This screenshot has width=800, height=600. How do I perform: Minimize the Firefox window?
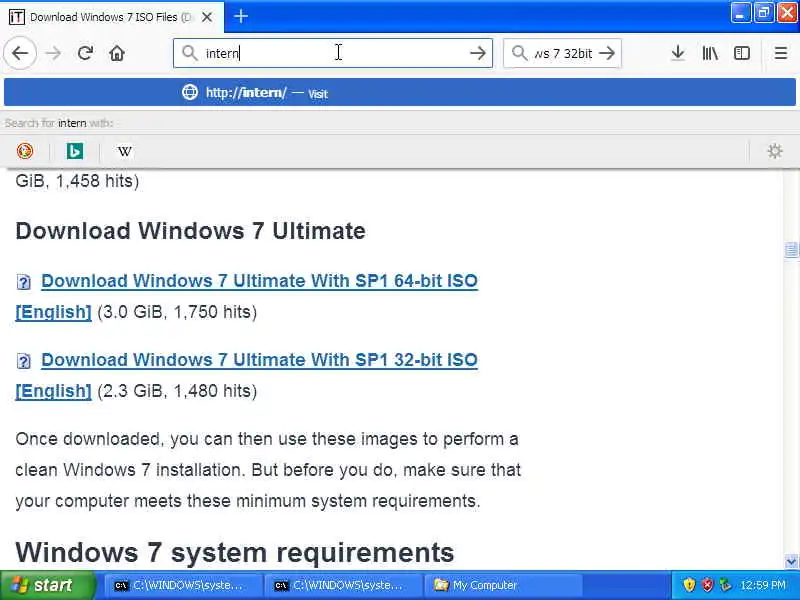(740, 13)
